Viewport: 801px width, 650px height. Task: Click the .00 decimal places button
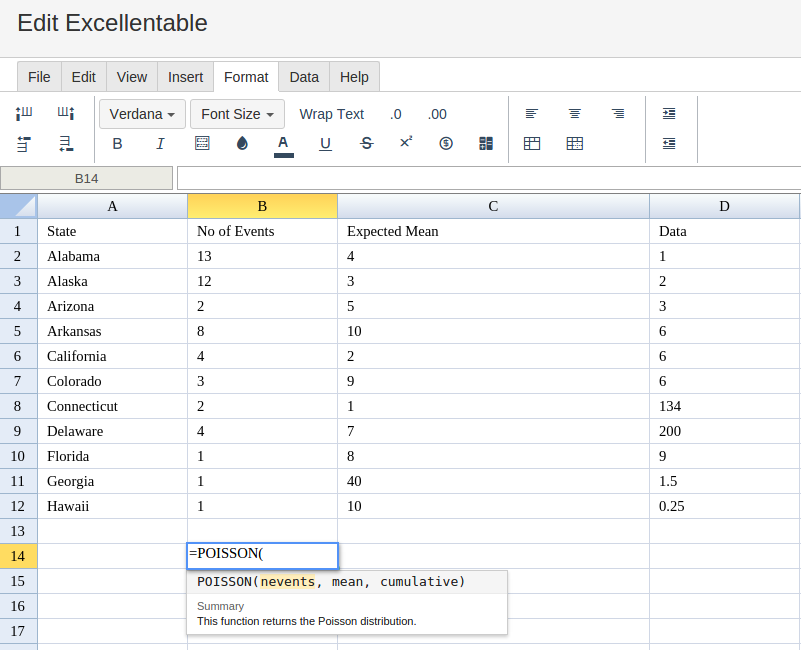437,114
